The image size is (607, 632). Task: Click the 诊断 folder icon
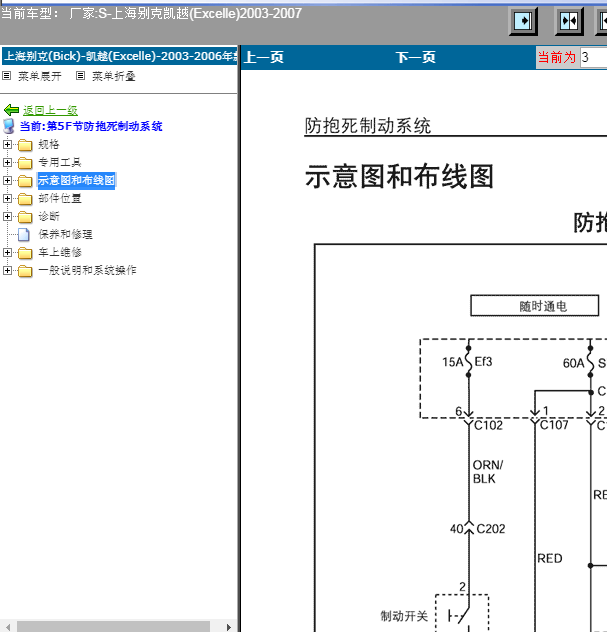(25, 216)
